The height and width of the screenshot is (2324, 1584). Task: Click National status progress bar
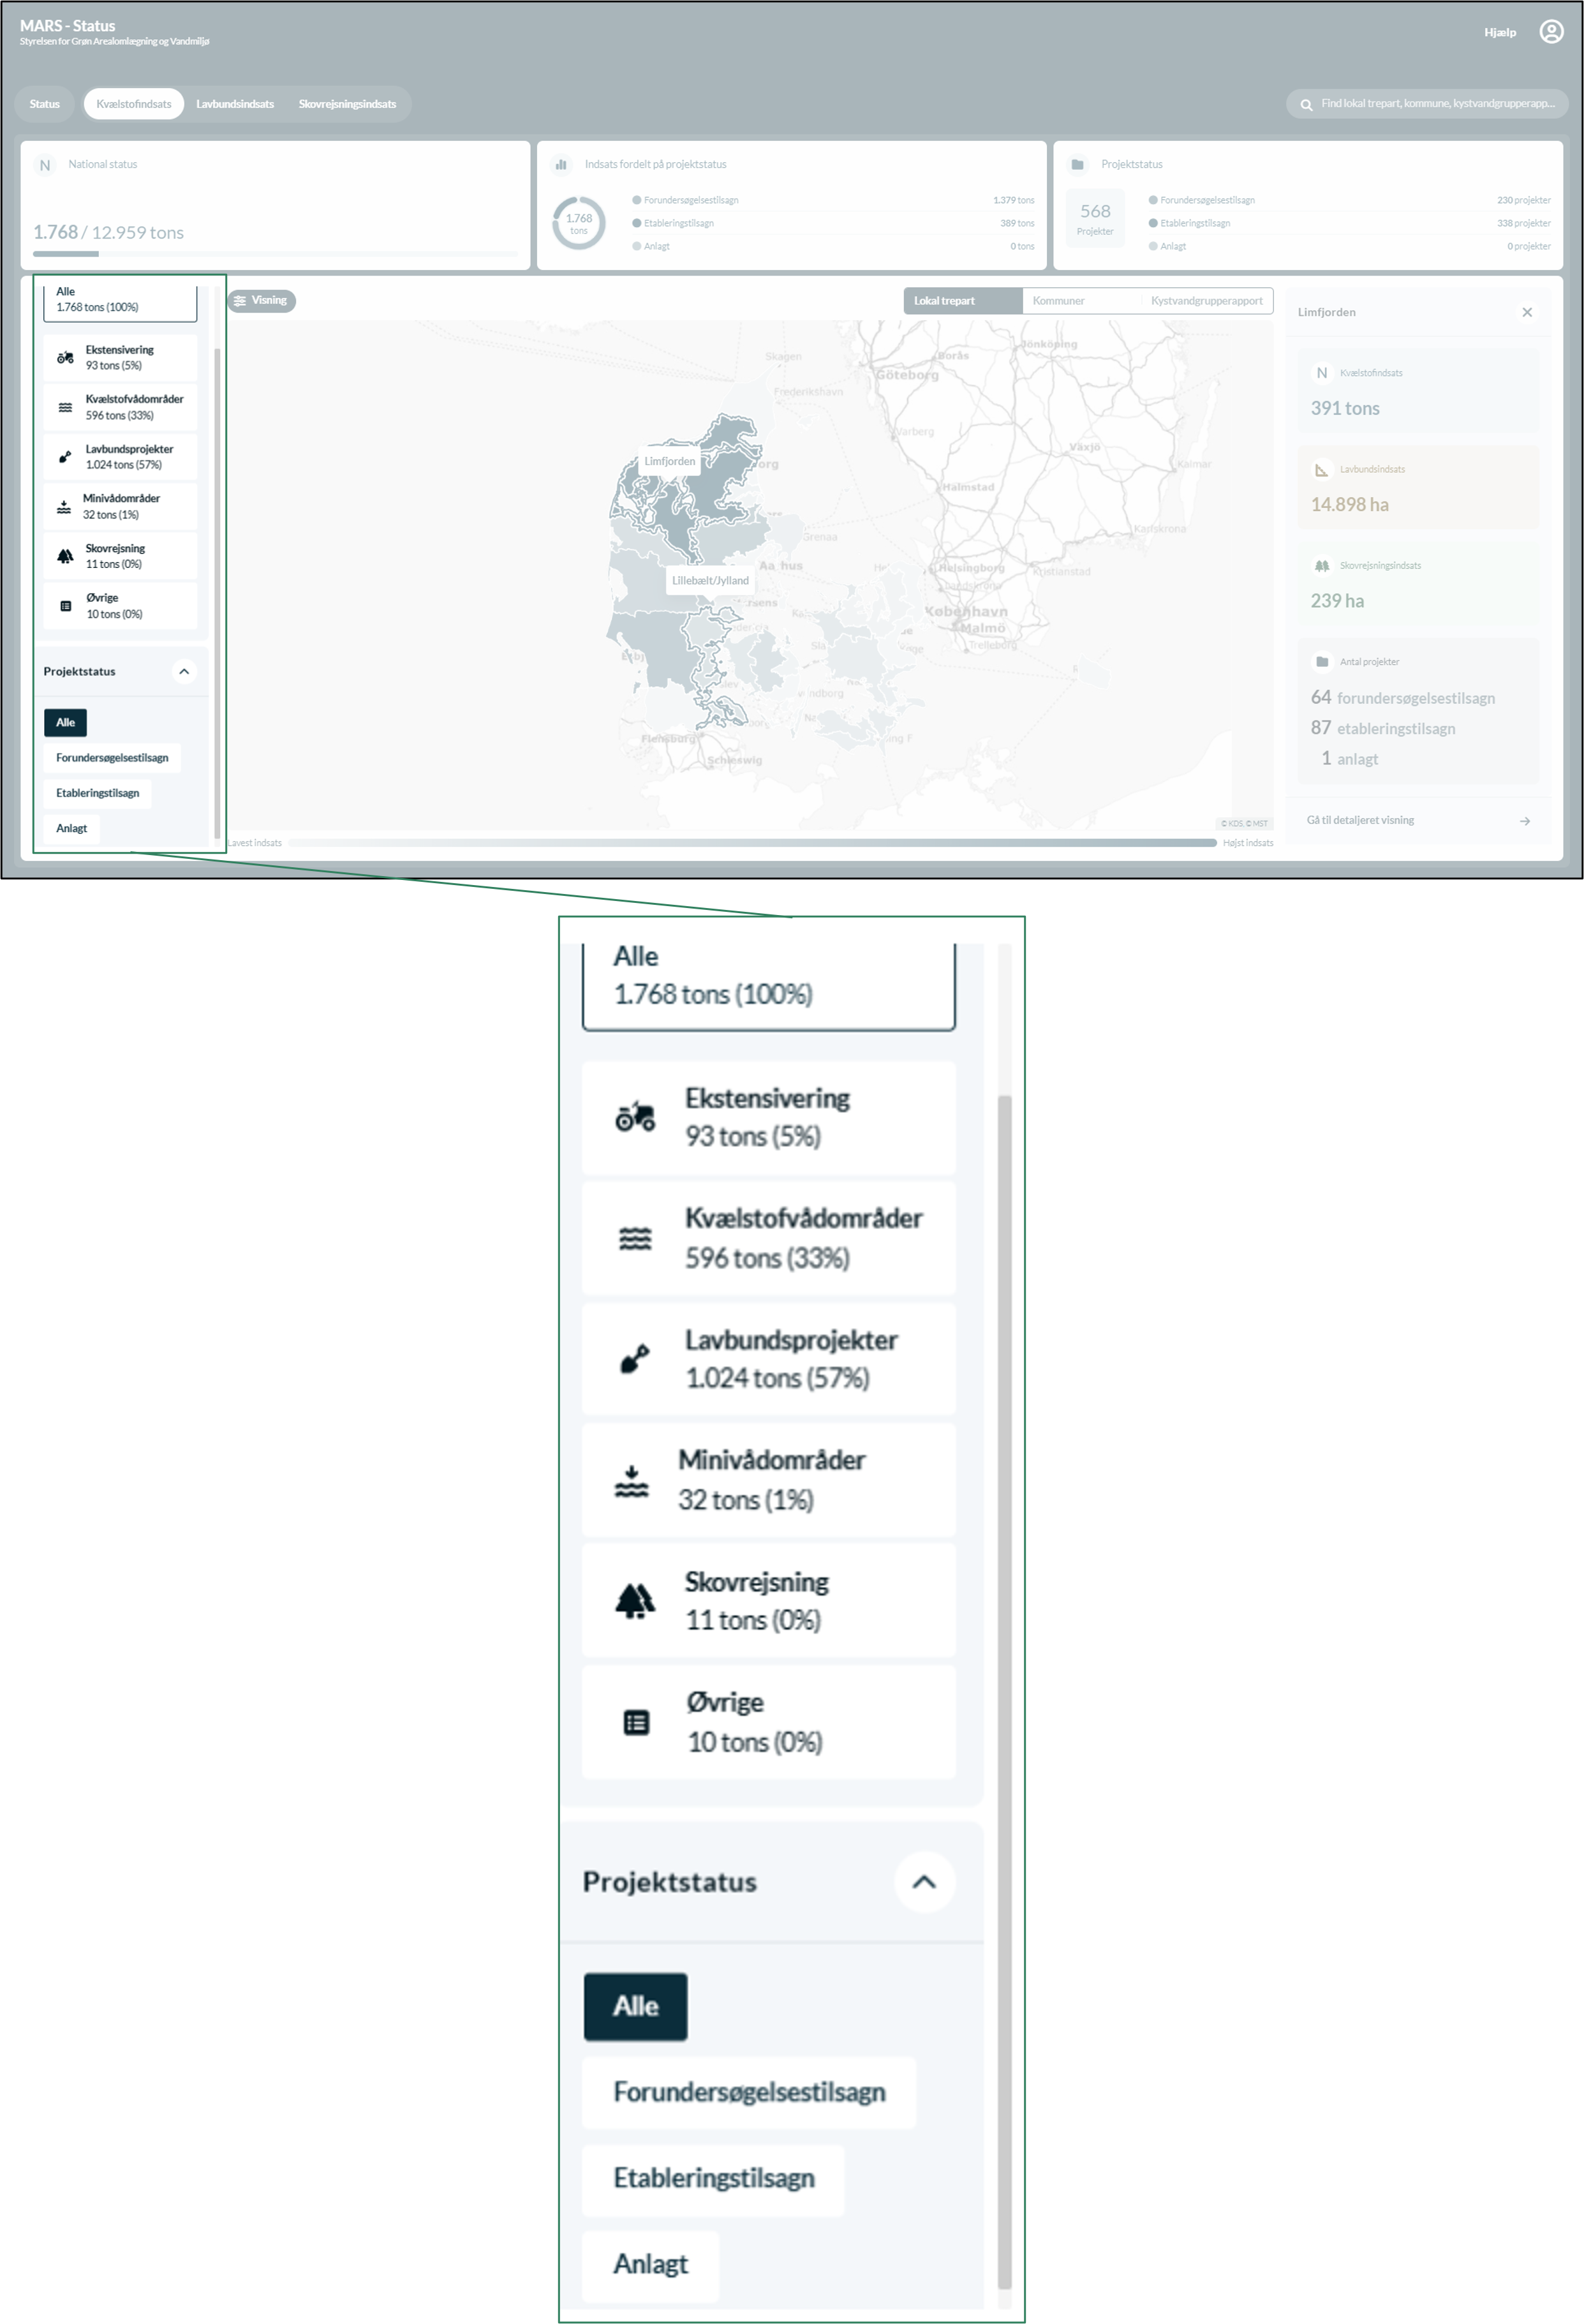click(x=275, y=254)
